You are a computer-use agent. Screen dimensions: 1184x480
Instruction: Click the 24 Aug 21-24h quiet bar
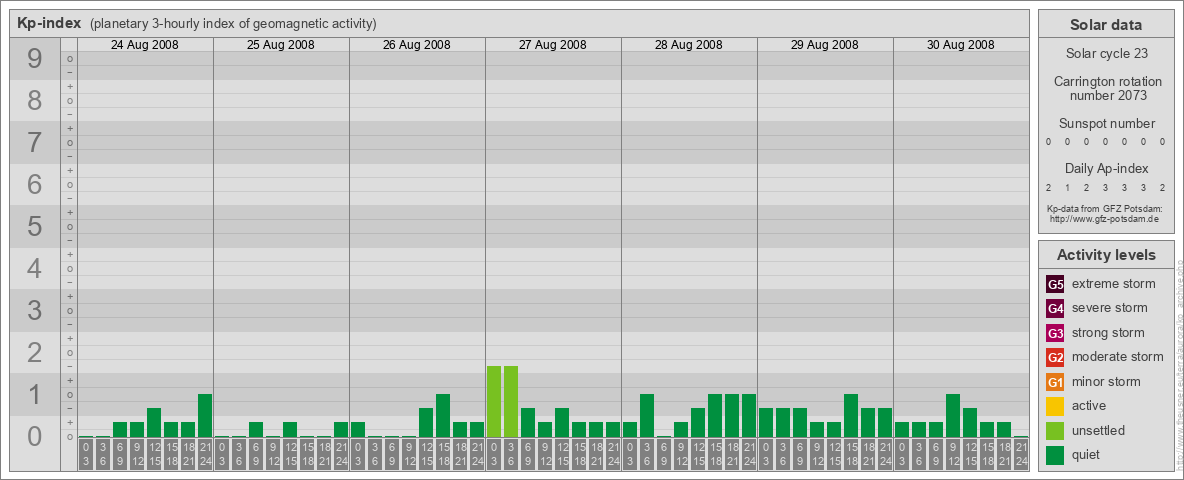coord(205,415)
